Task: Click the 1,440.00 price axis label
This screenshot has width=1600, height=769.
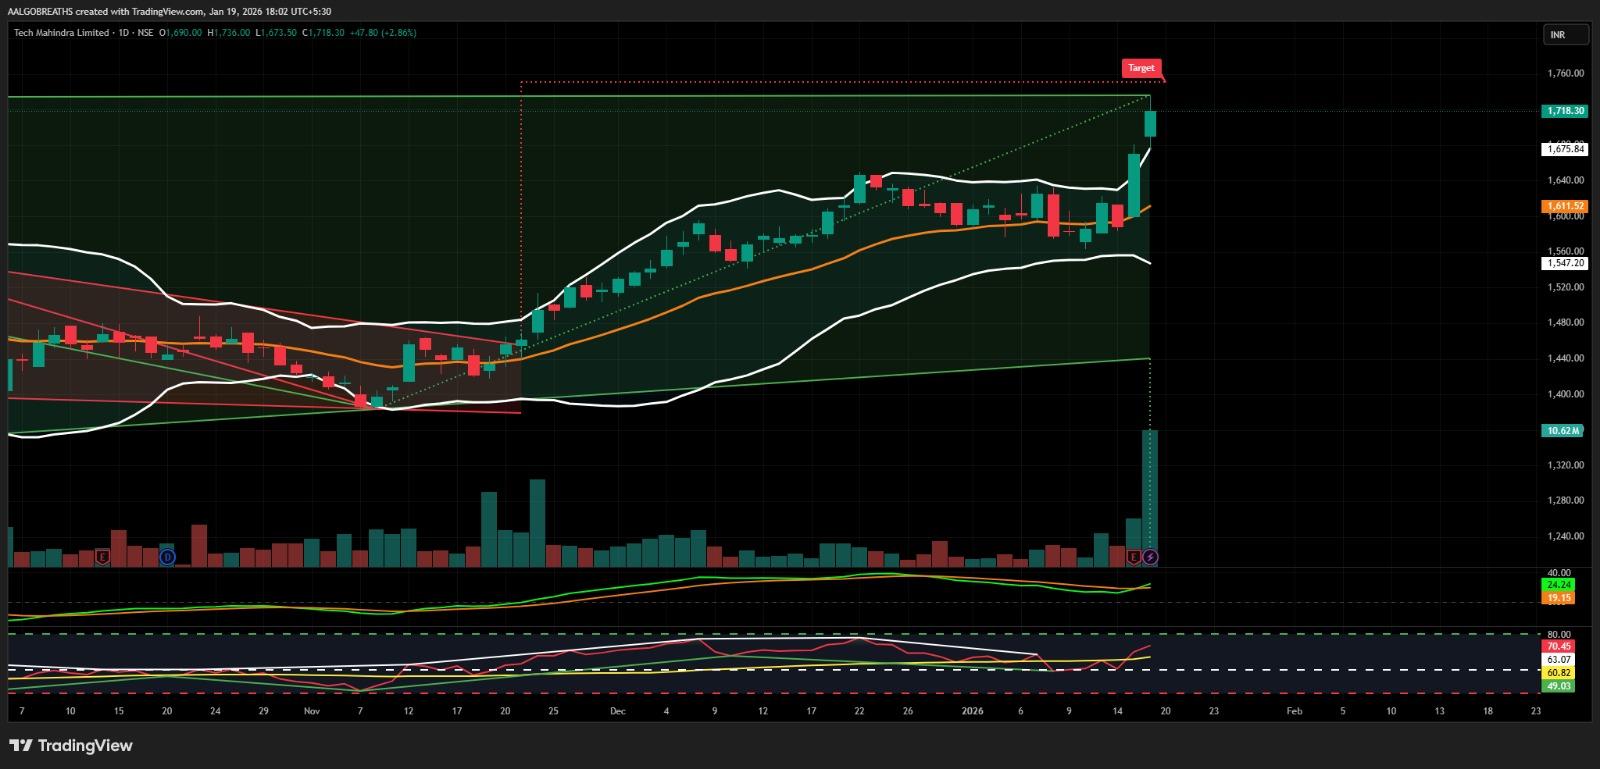Action: pyautogui.click(x=1565, y=359)
